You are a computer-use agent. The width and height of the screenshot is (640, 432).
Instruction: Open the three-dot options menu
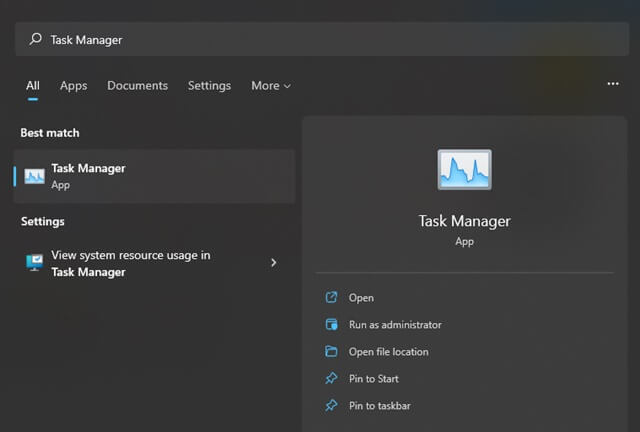(613, 84)
